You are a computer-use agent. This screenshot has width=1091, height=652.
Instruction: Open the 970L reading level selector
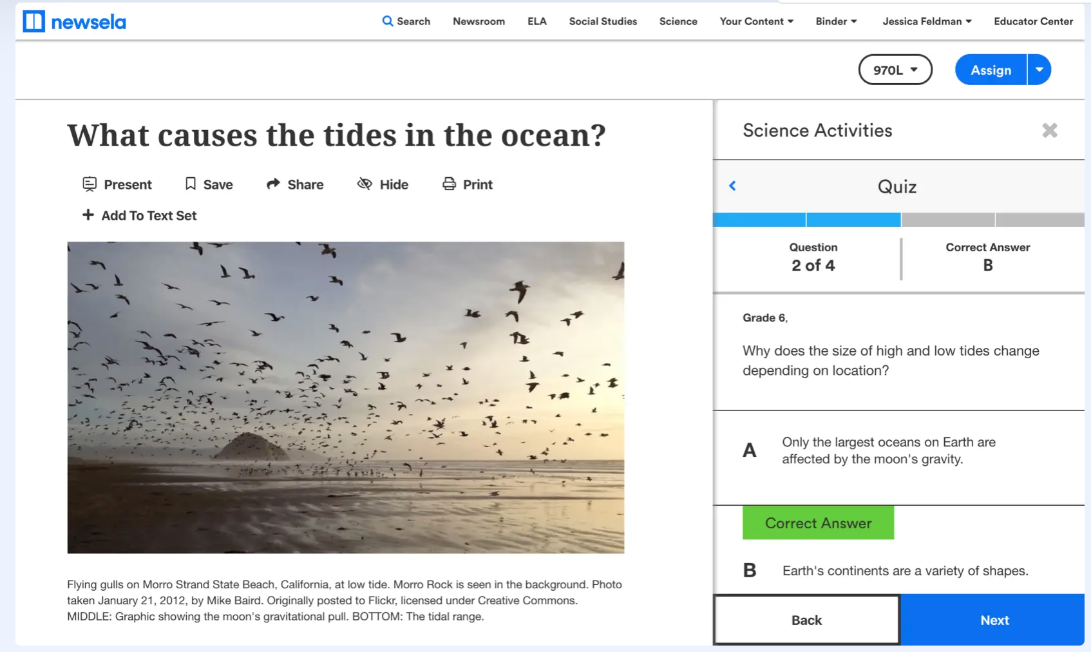coord(894,69)
